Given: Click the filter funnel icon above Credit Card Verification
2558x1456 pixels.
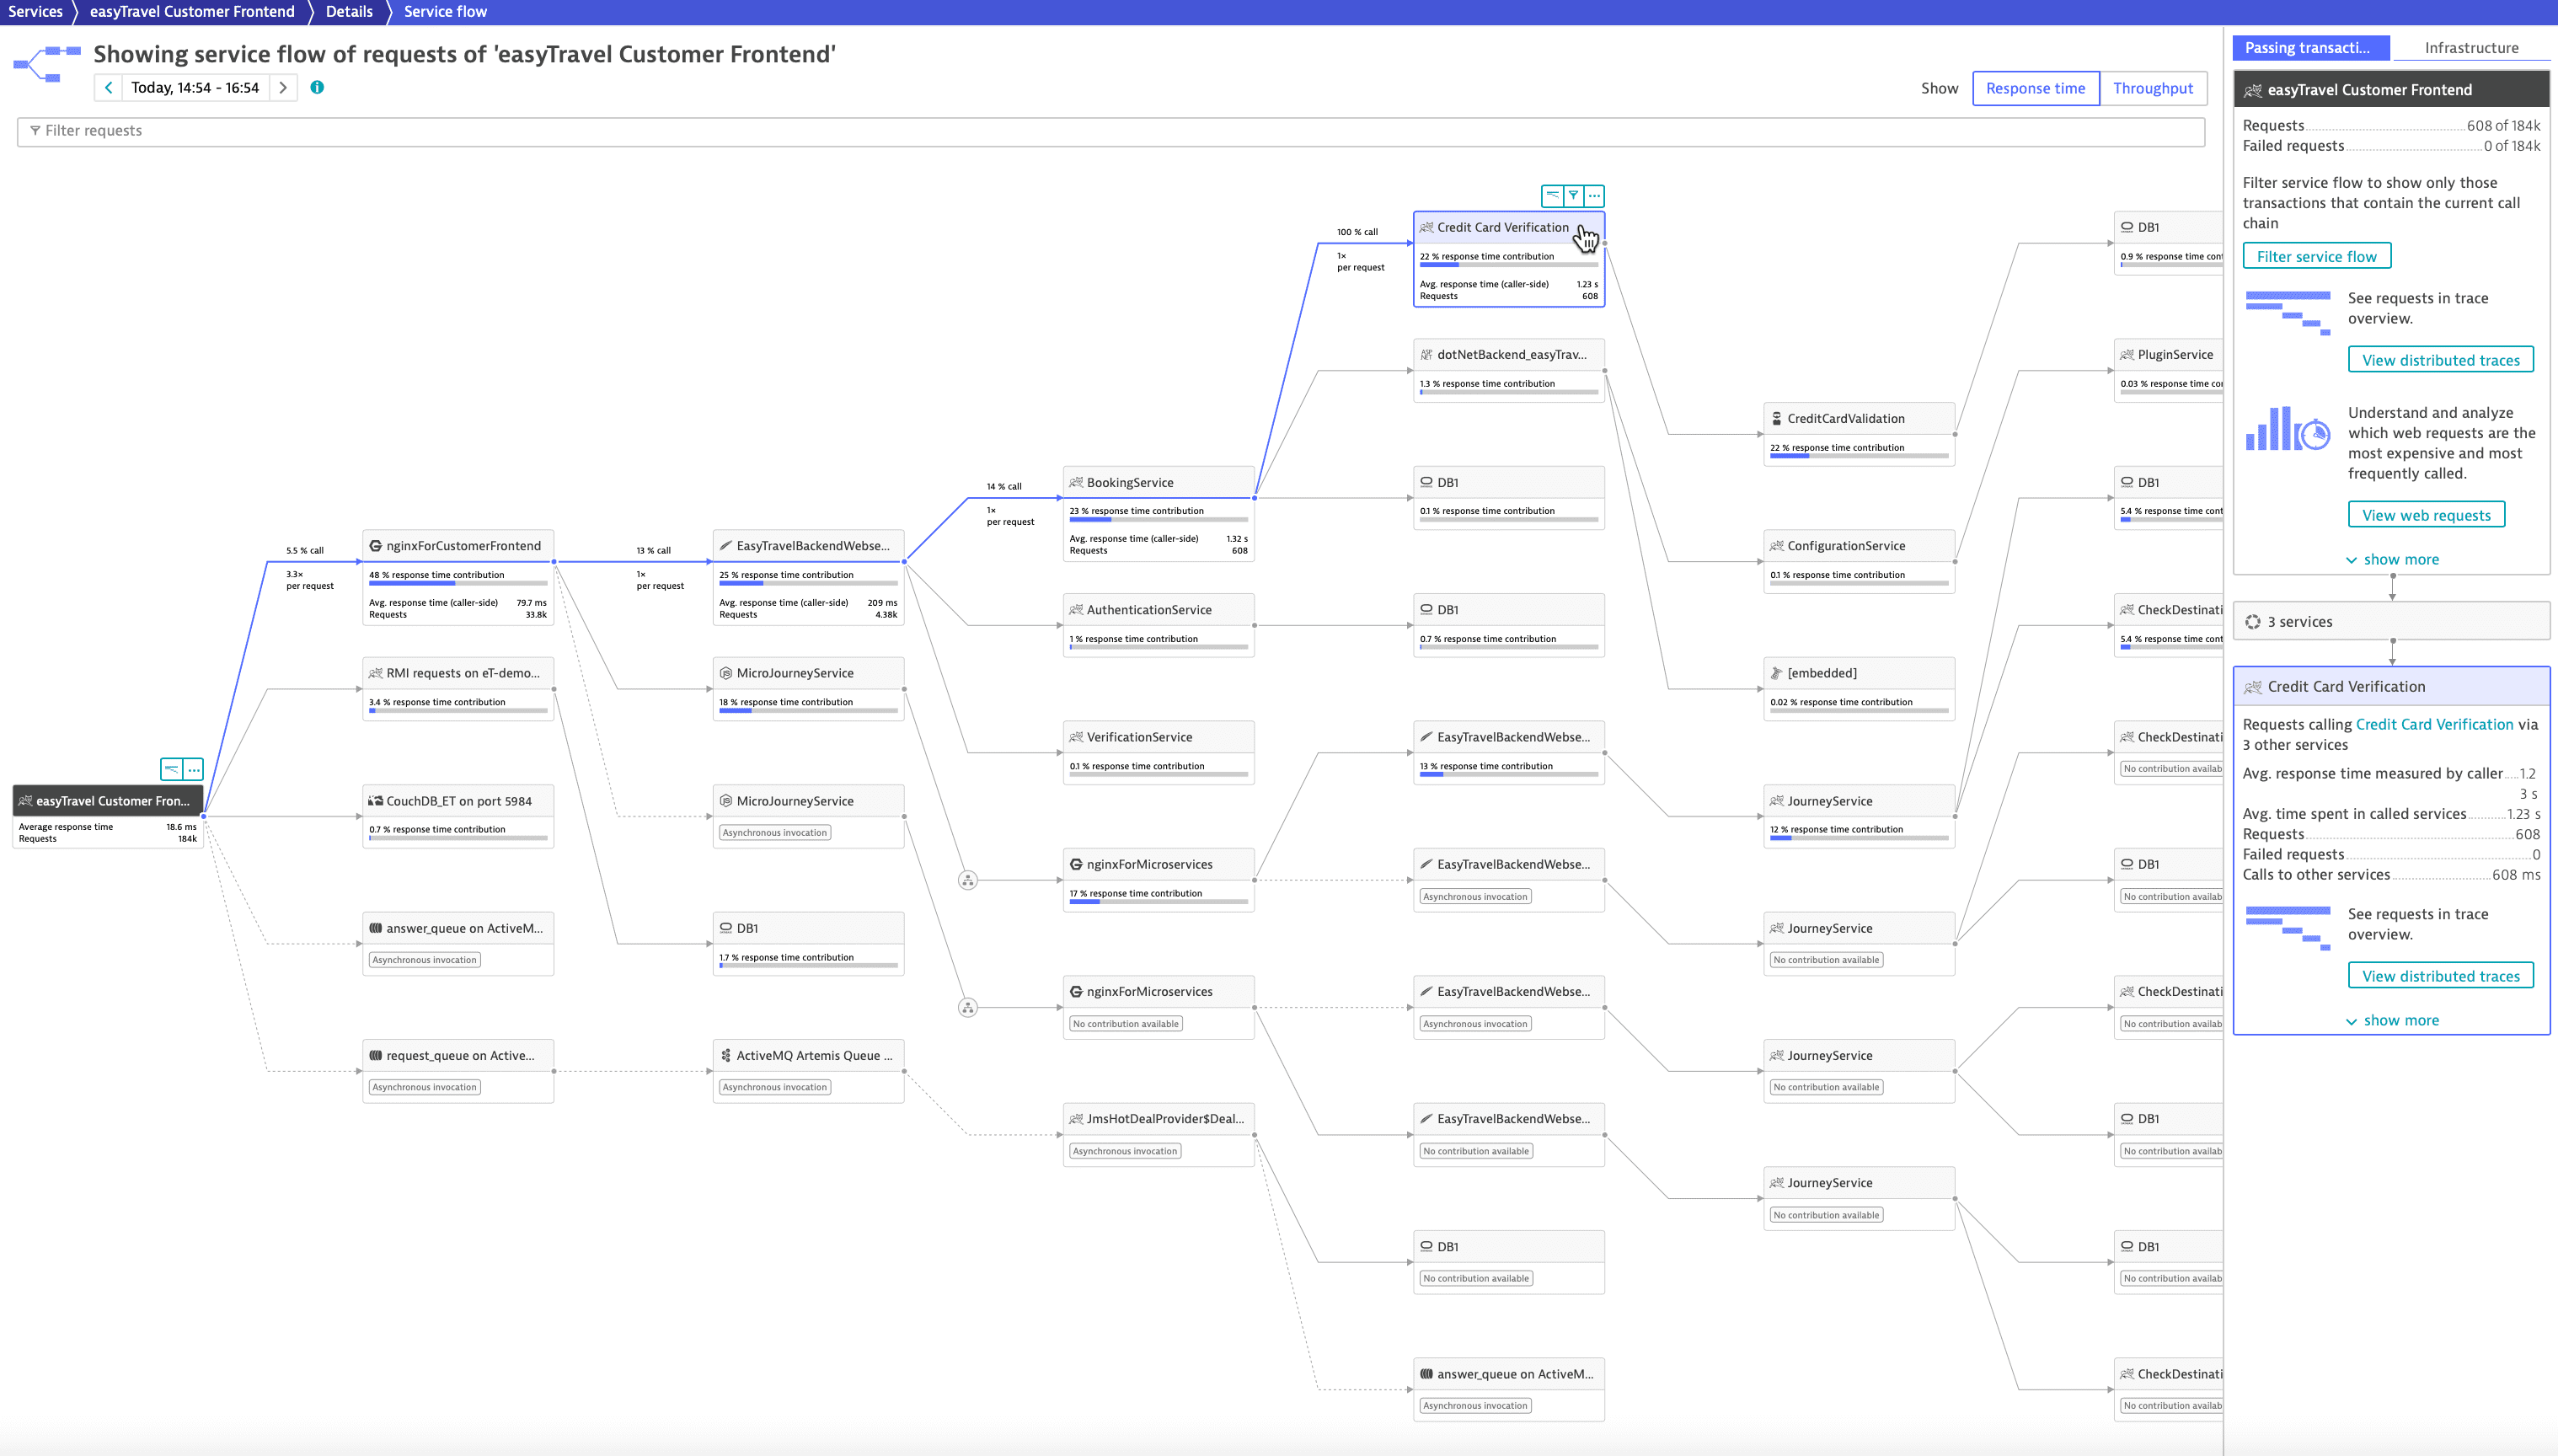Looking at the screenshot, I should click(1573, 196).
